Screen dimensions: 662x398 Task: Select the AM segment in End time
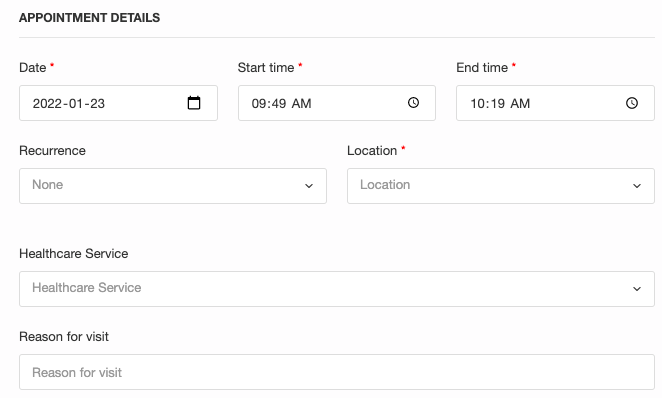pyautogui.click(x=520, y=103)
